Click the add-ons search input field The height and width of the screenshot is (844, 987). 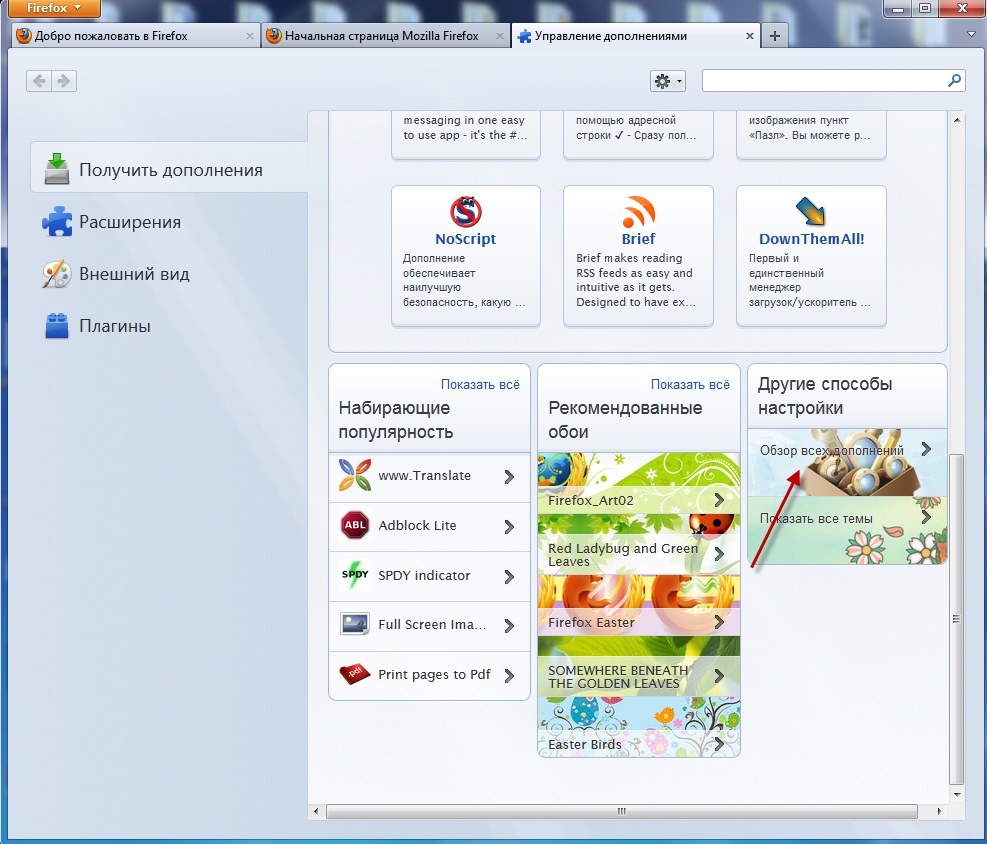tap(825, 81)
